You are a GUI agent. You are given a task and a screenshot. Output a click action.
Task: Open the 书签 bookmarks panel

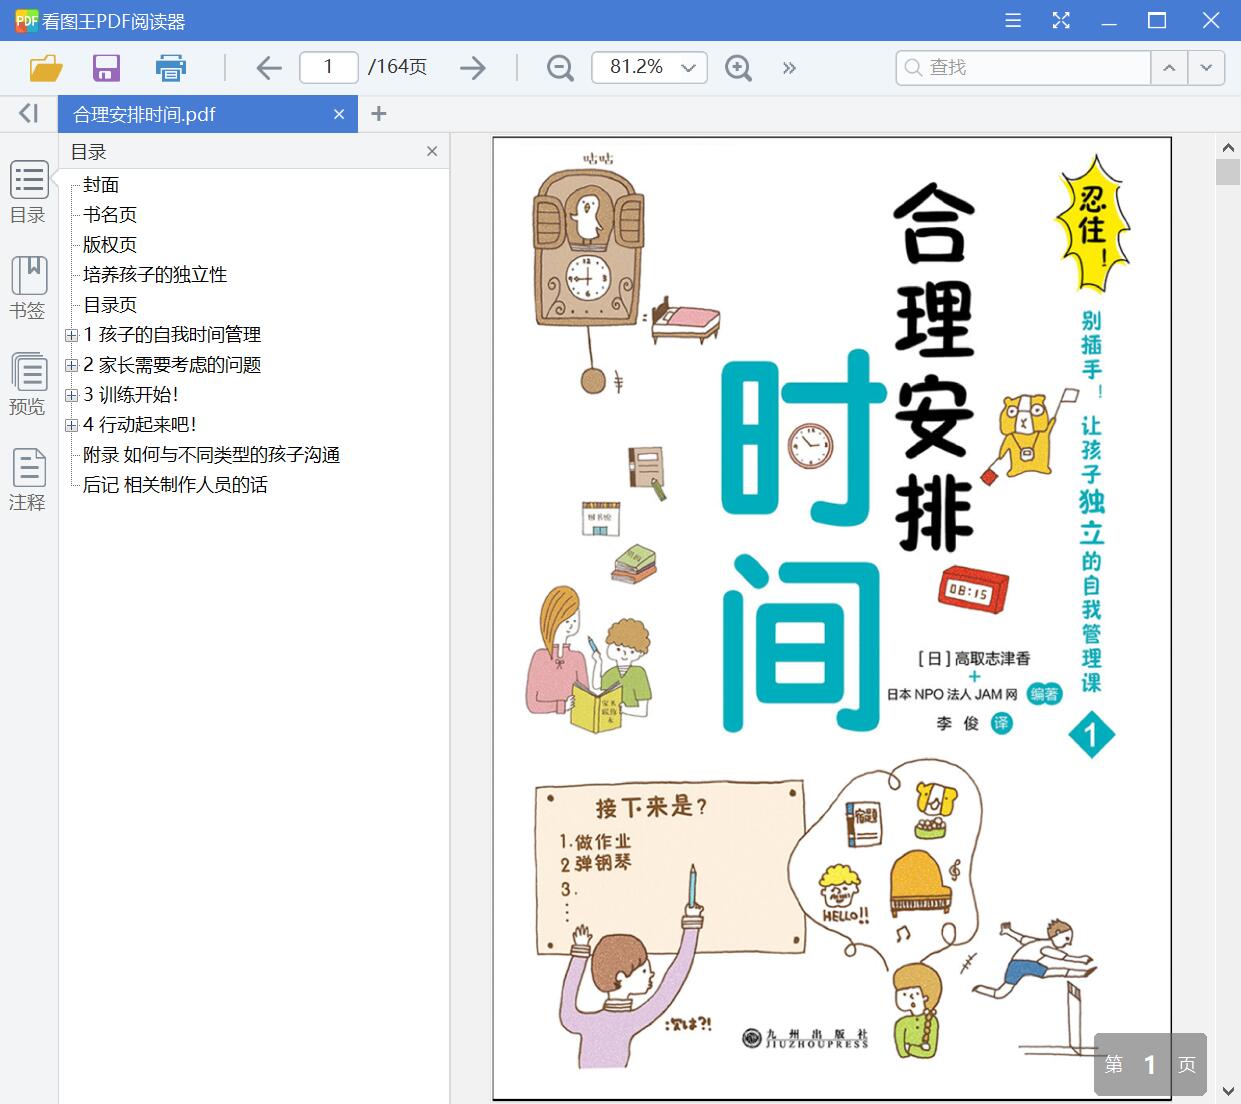pyautogui.click(x=29, y=288)
